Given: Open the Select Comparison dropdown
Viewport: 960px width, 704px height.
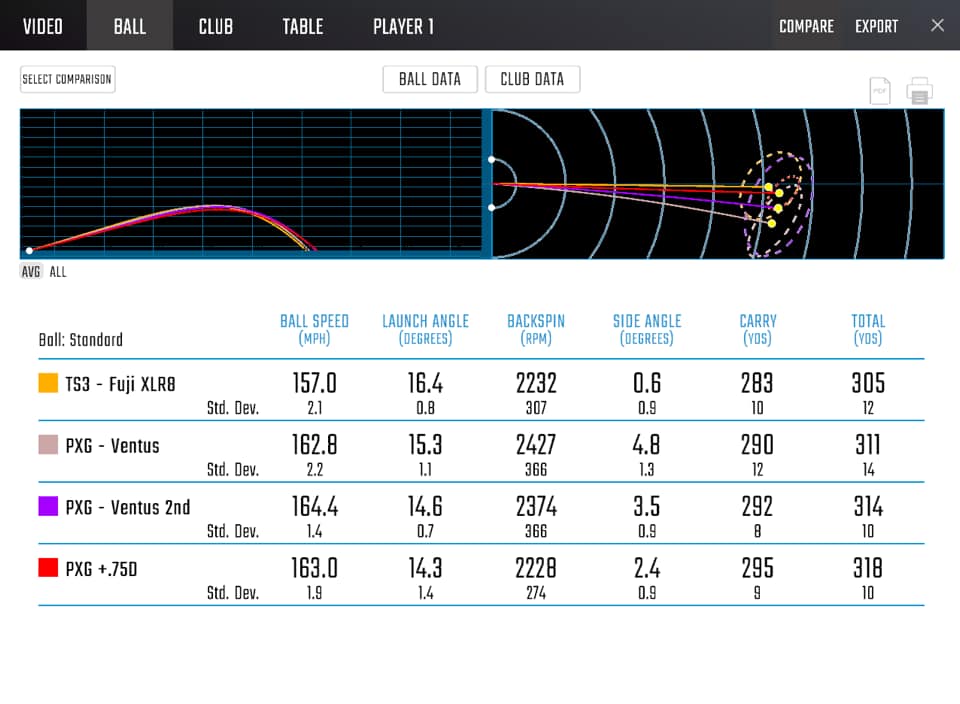Looking at the screenshot, I should pos(68,79).
